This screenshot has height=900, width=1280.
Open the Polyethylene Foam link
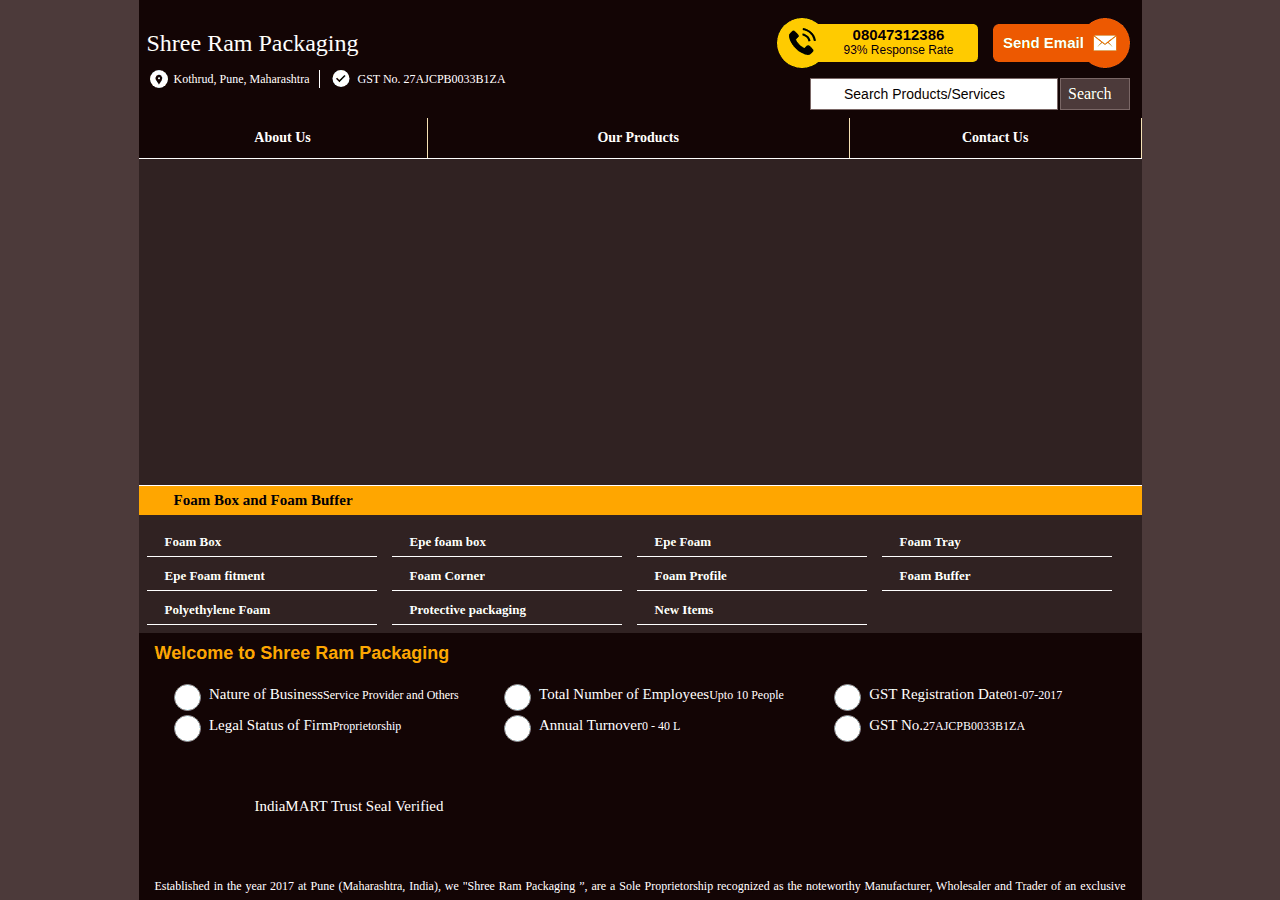pos(217,610)
